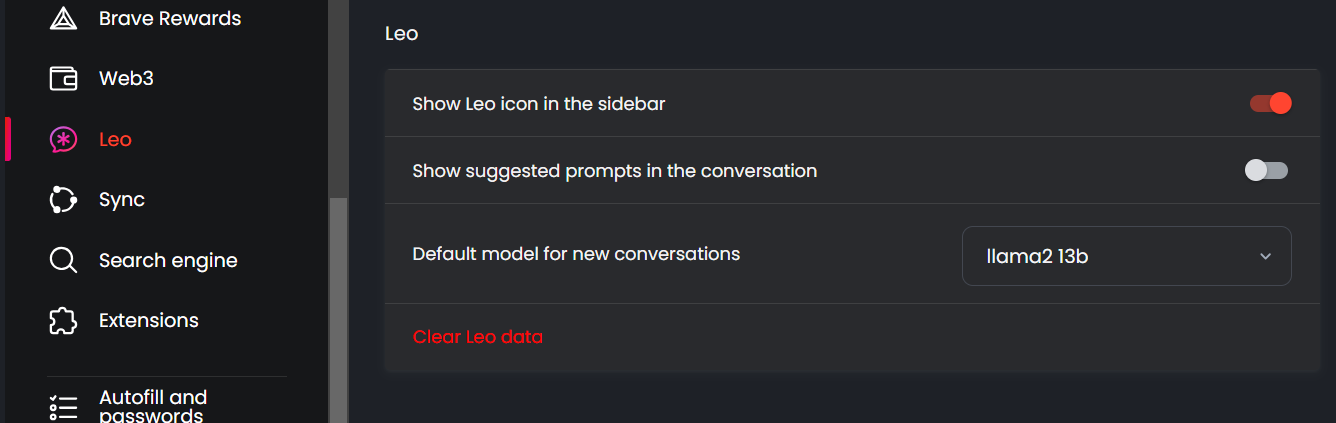
Task: Click the Leo asterisk chat bubble icon
Action: 64,140
